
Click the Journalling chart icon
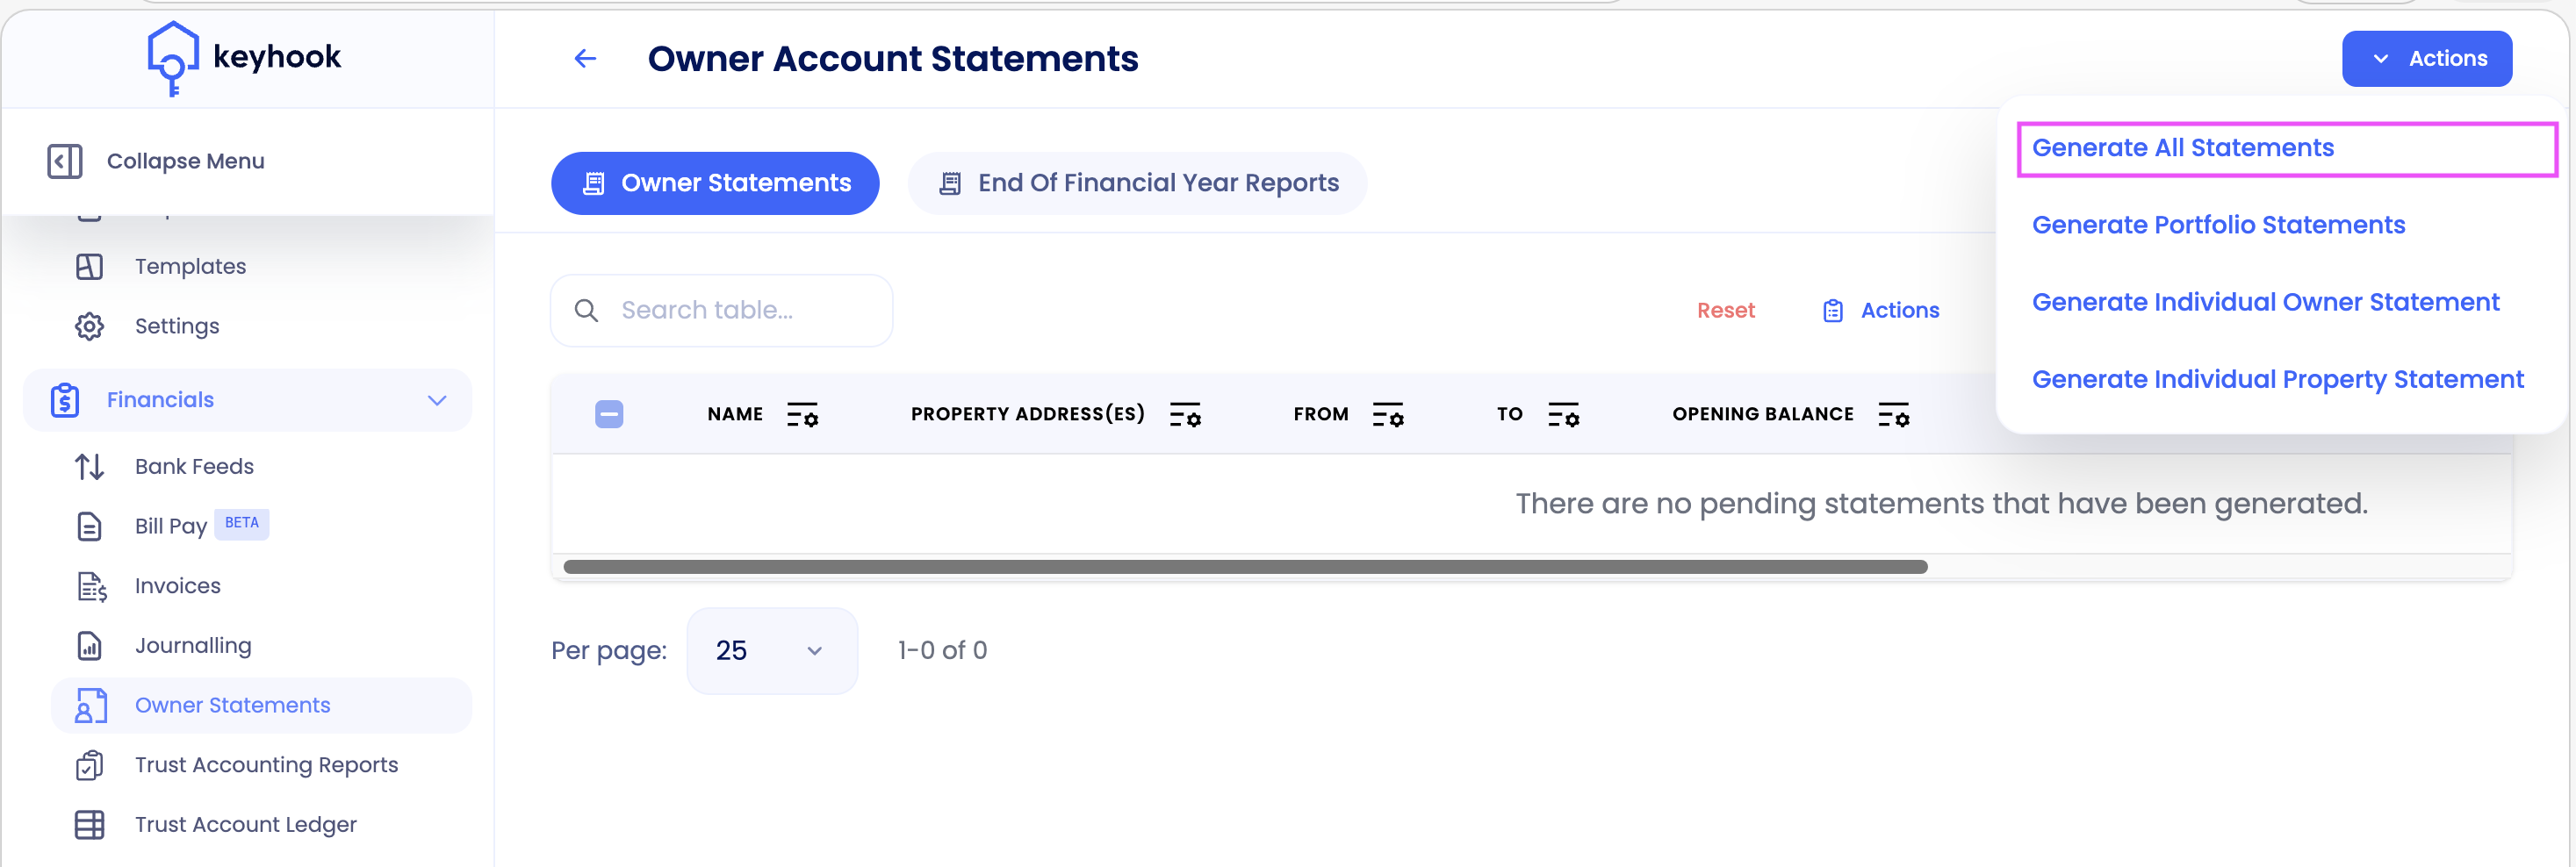click(x=89, y=646)
